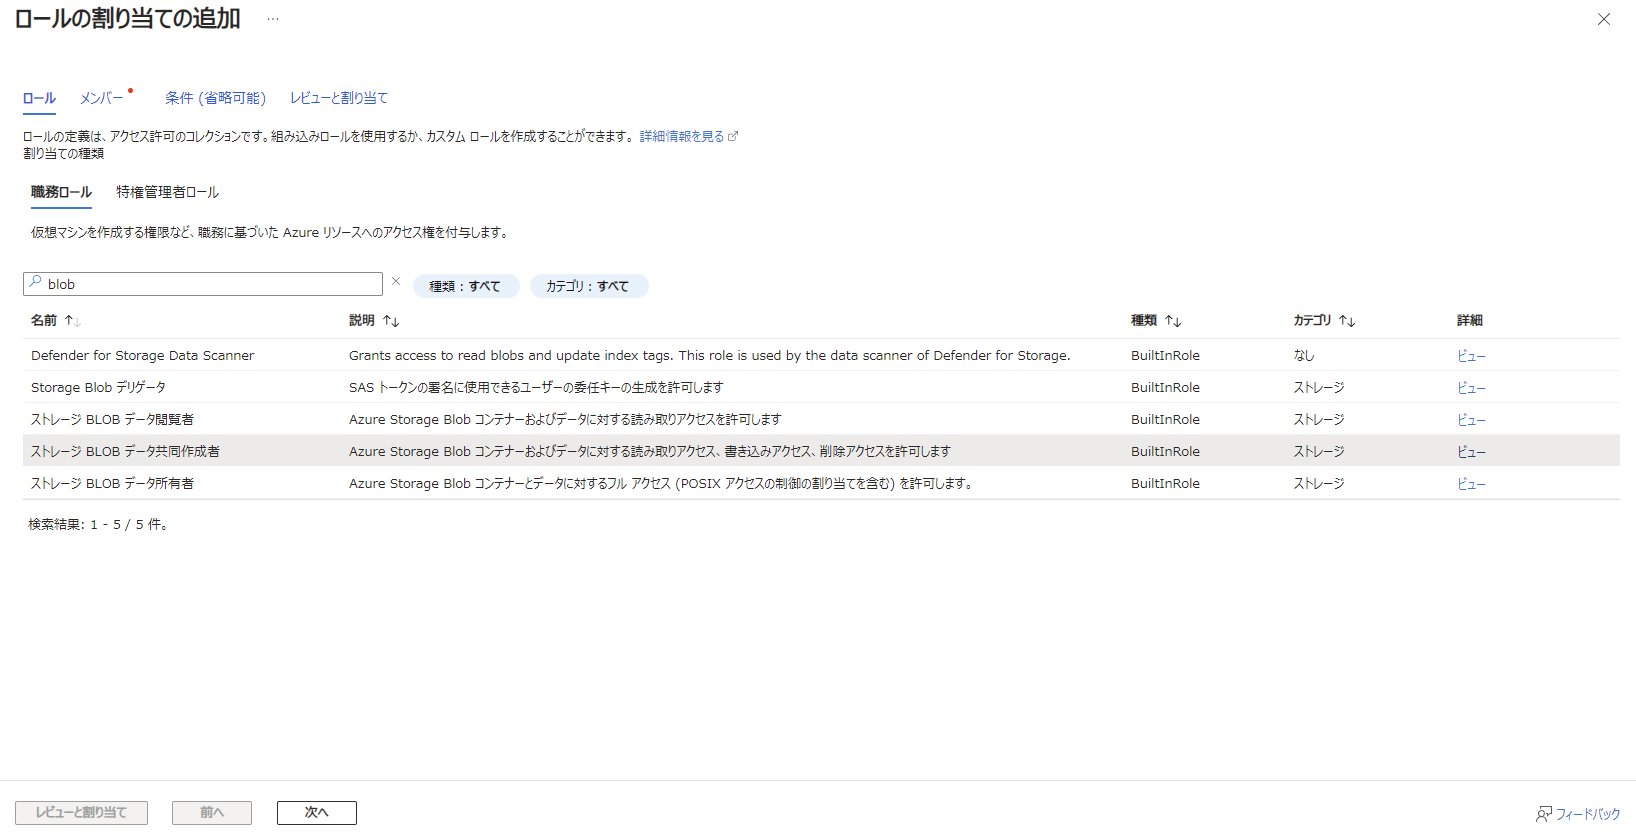Click the search magnifier icon

[x=35, y=283]
